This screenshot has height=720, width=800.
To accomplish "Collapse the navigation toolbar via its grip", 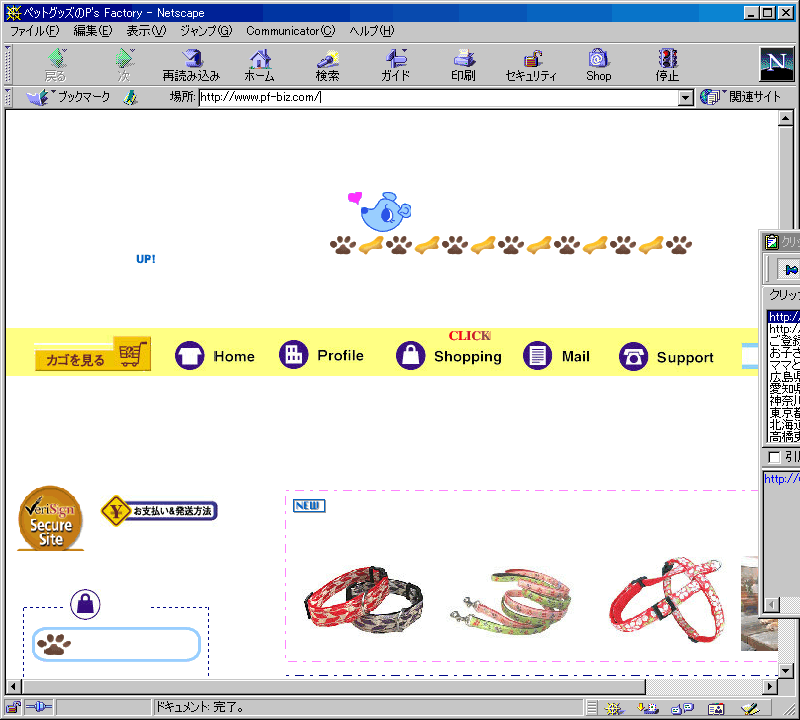I will tap(8, 65).
